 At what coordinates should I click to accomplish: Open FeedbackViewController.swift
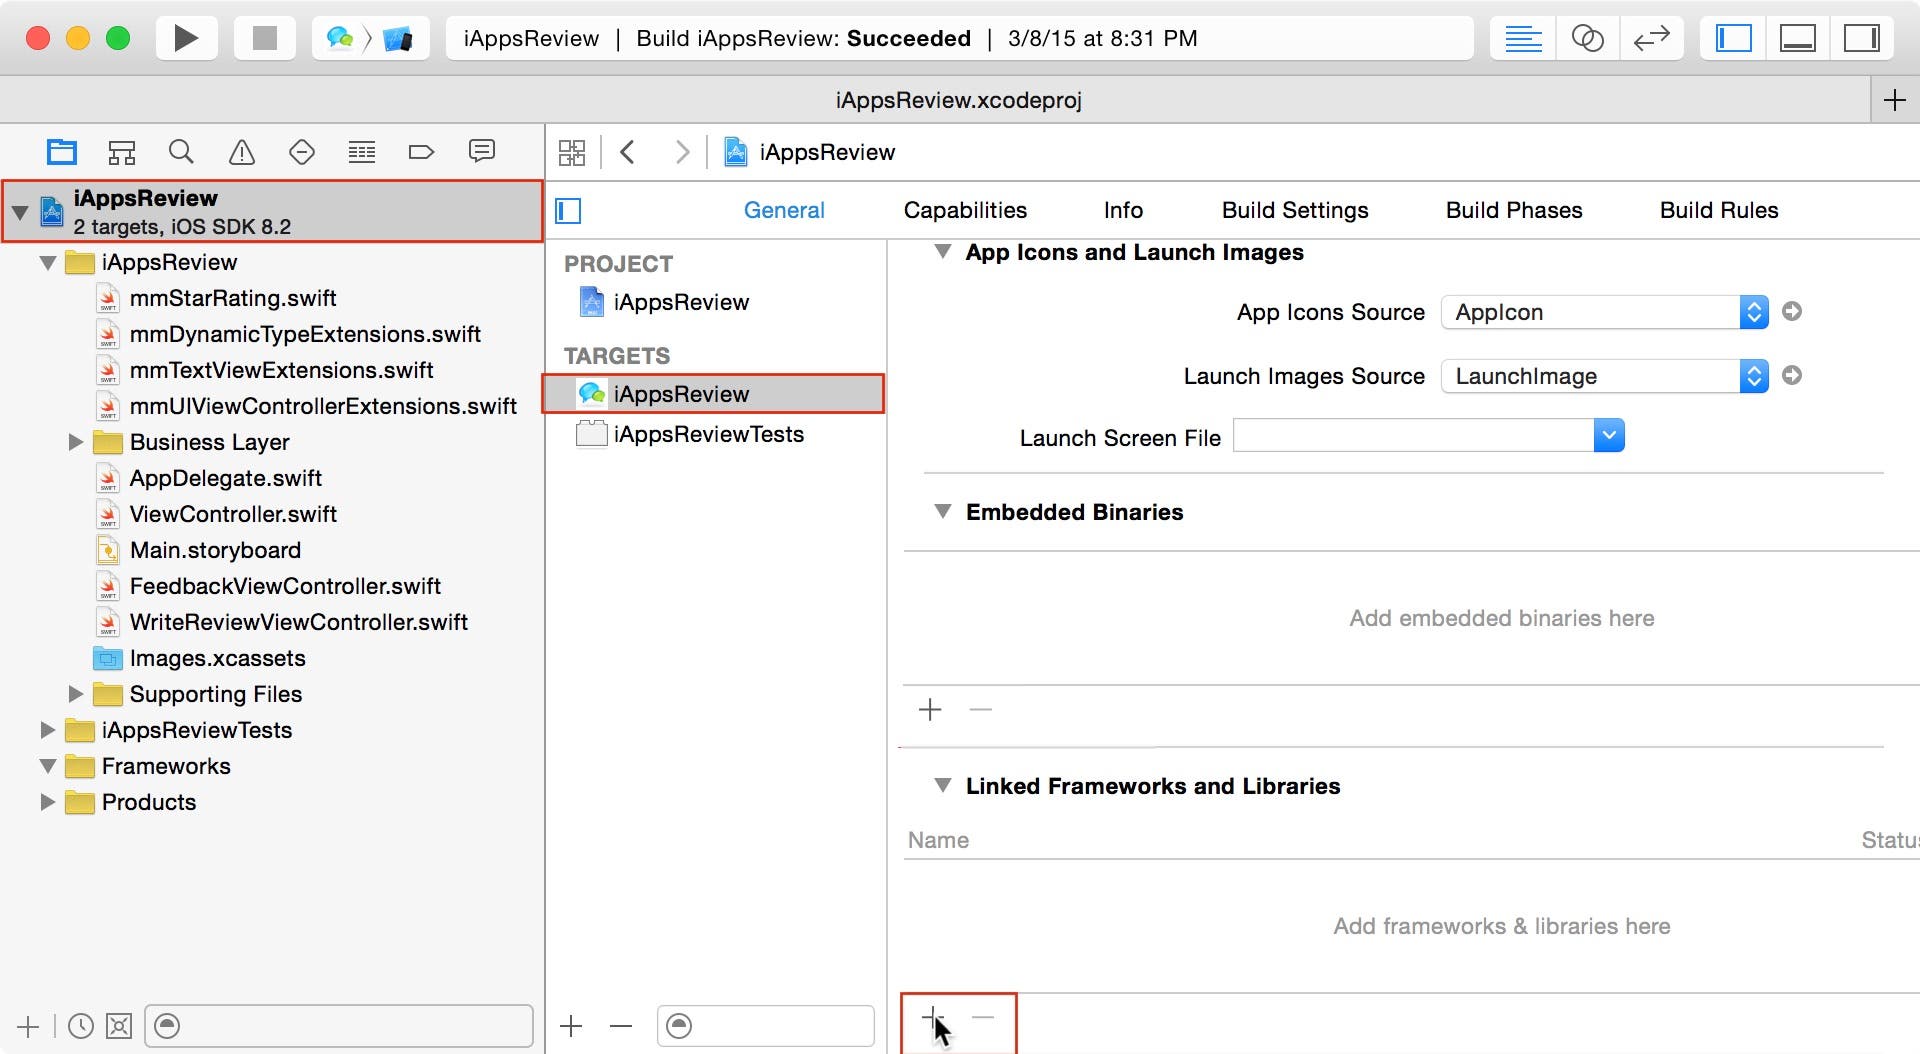[x=285, y=586]
